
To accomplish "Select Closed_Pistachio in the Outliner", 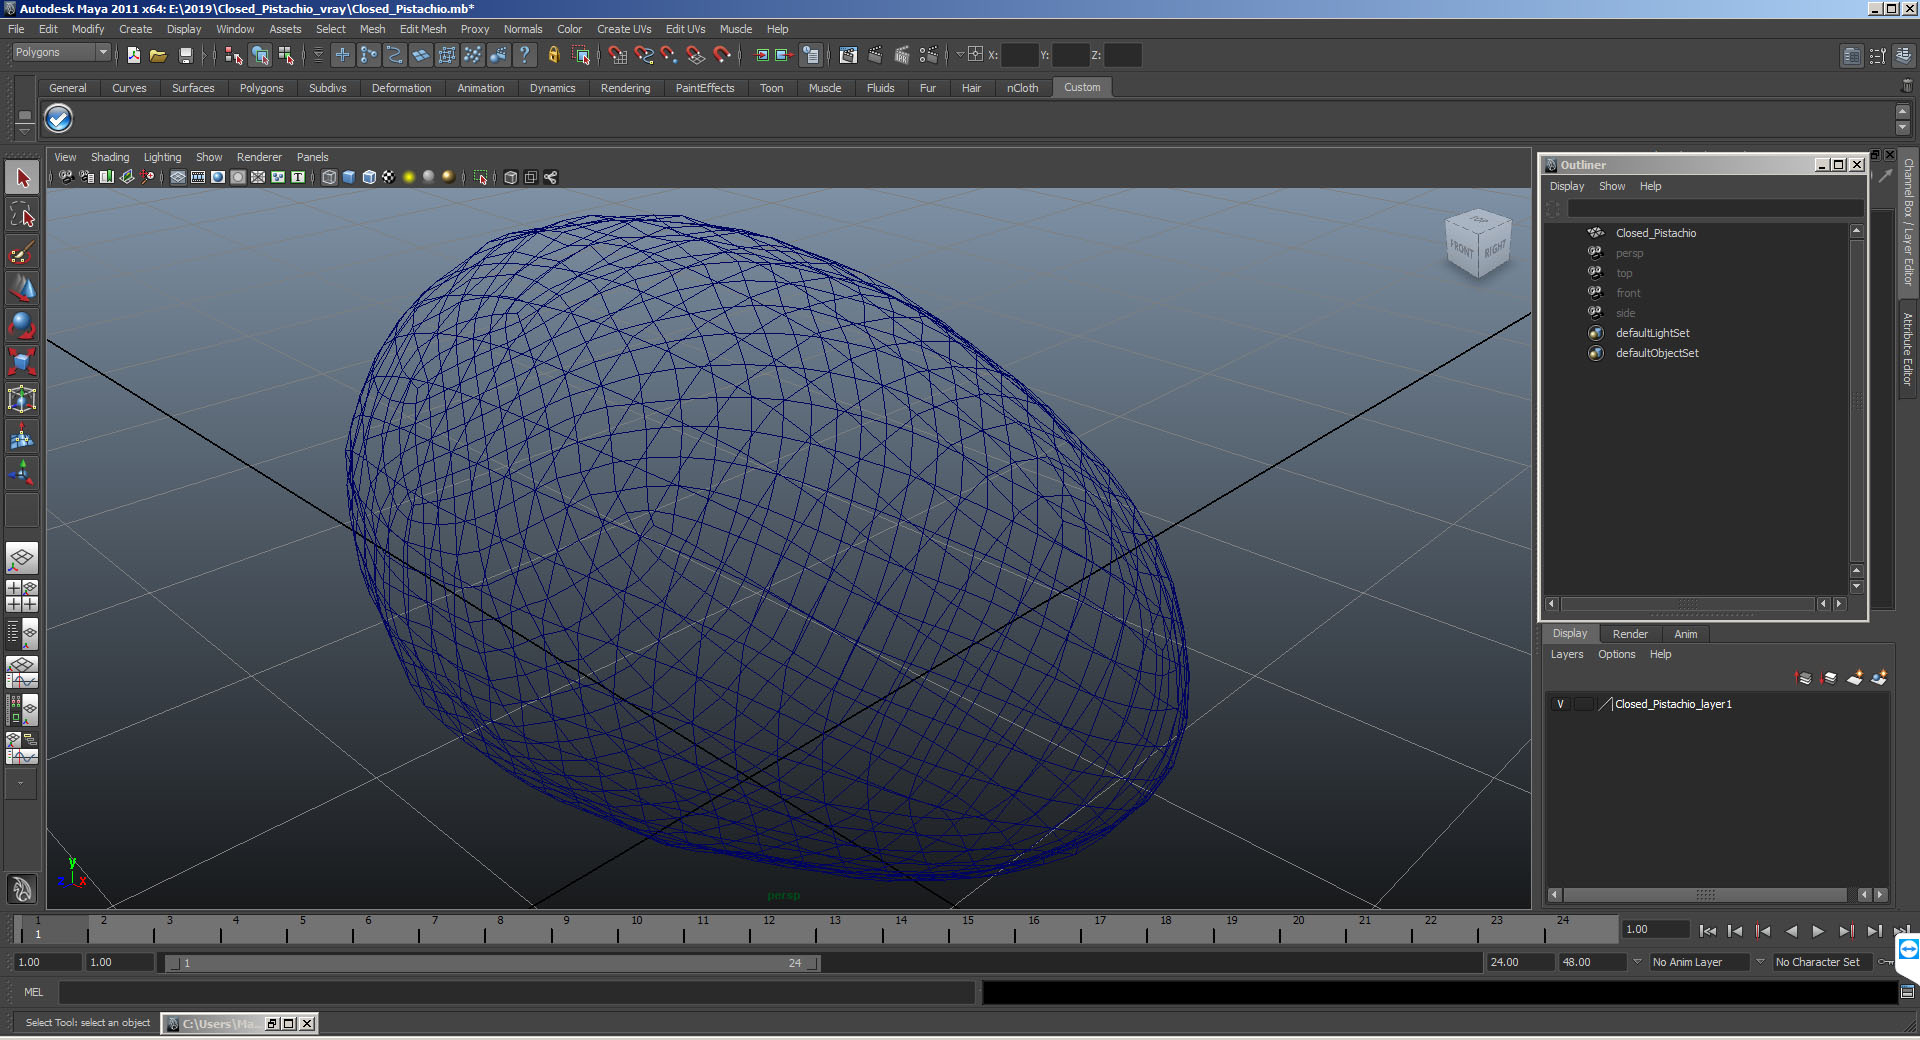I will (x=1656, y=233).
